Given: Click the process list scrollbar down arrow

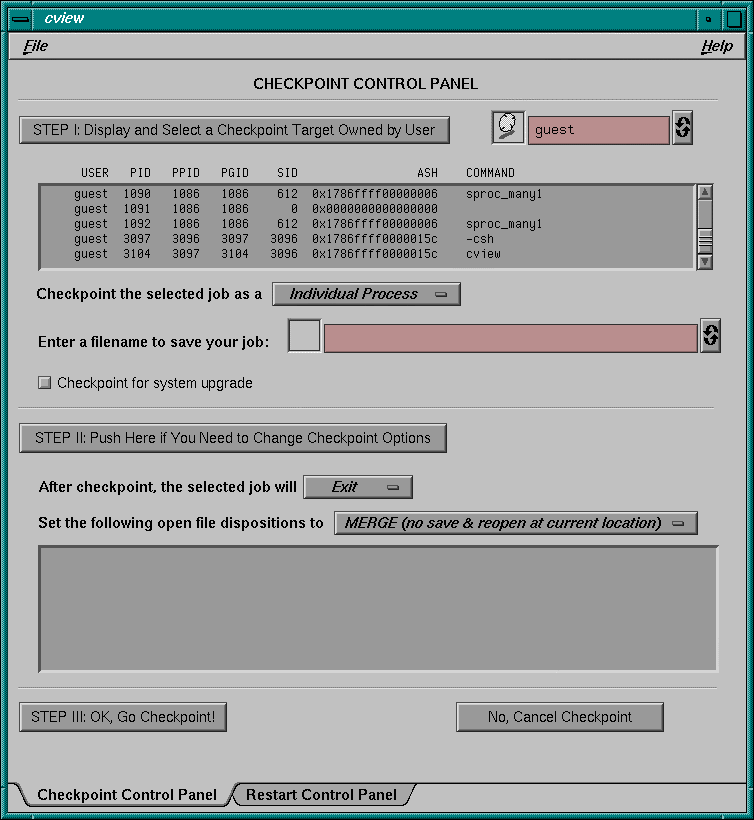Looking at the screenshot, I should pos(705,261).
